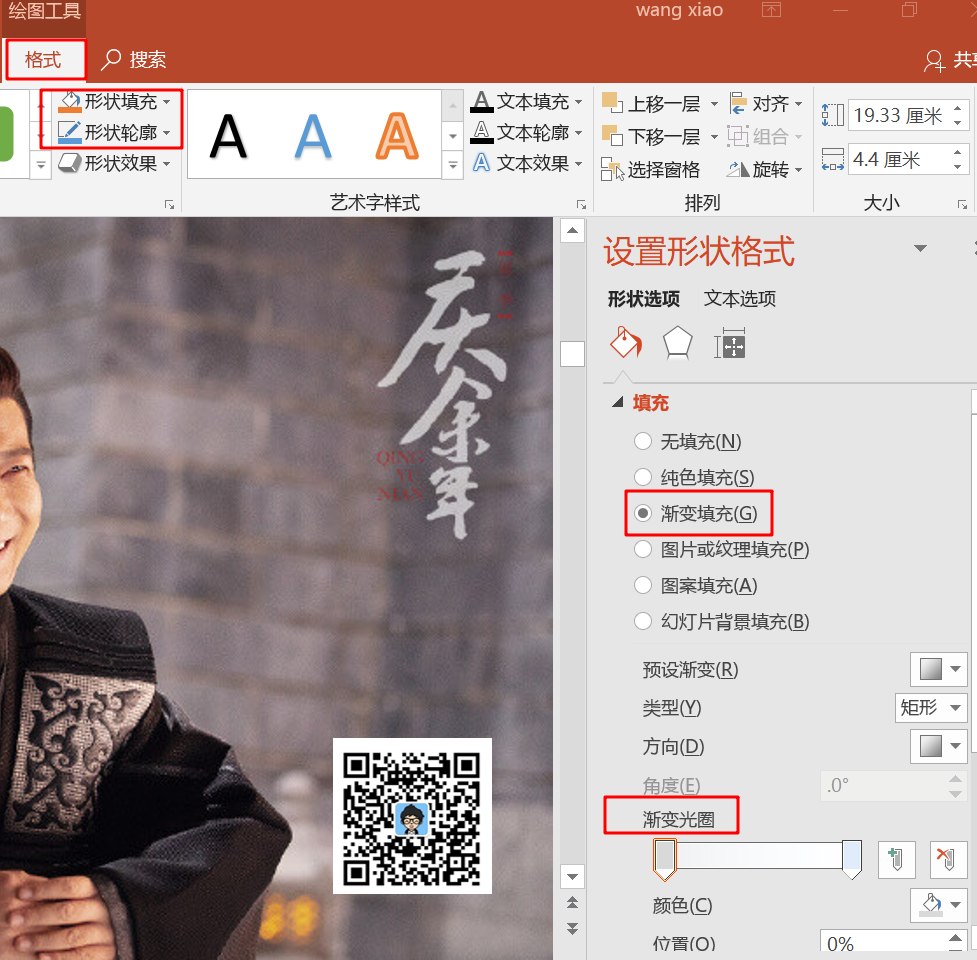Image resolution: width=977 pixels, height=960 pixels.
Task: Apply the orange WordArt style A
Action: point(397,136)
